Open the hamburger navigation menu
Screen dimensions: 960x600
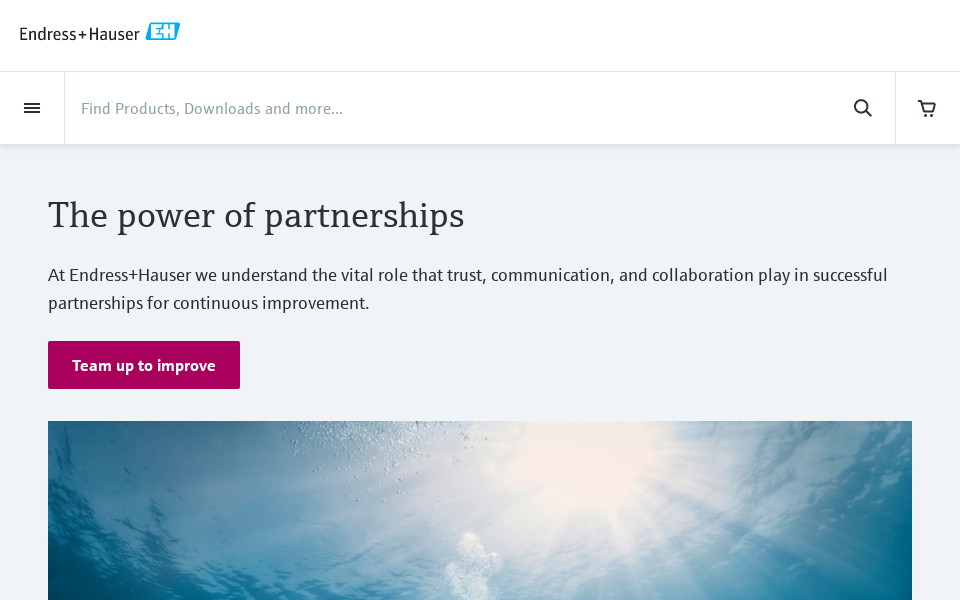pos(32,108)
